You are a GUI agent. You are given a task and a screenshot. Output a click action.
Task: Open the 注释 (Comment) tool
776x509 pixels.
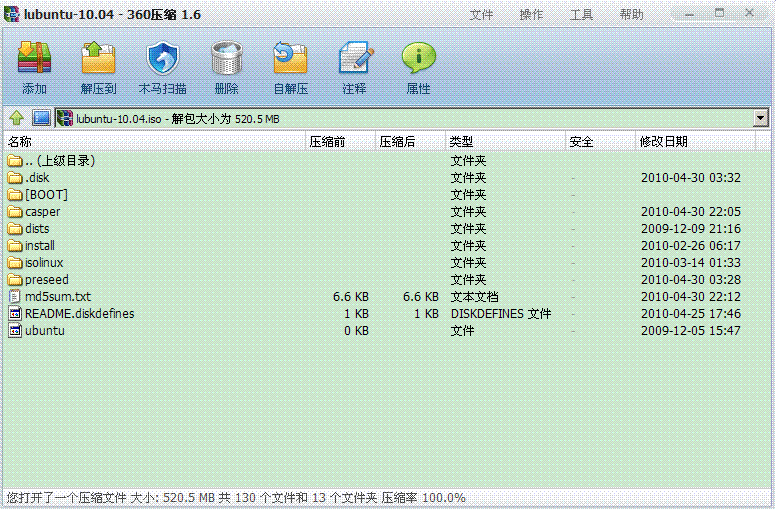coord(355,58)
